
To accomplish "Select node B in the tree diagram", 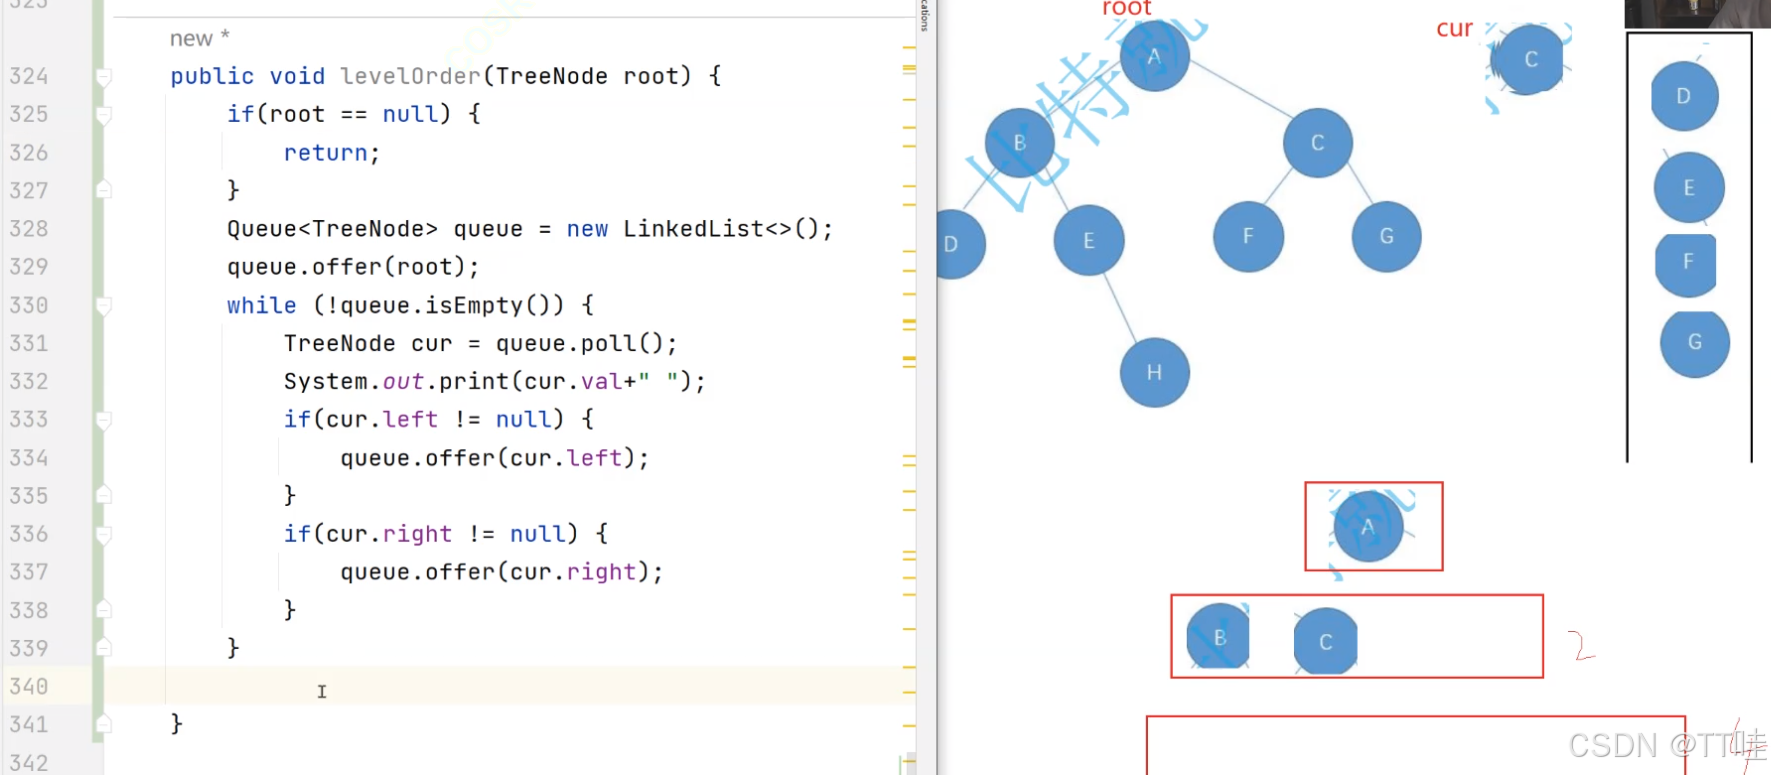I will 1019,143.
